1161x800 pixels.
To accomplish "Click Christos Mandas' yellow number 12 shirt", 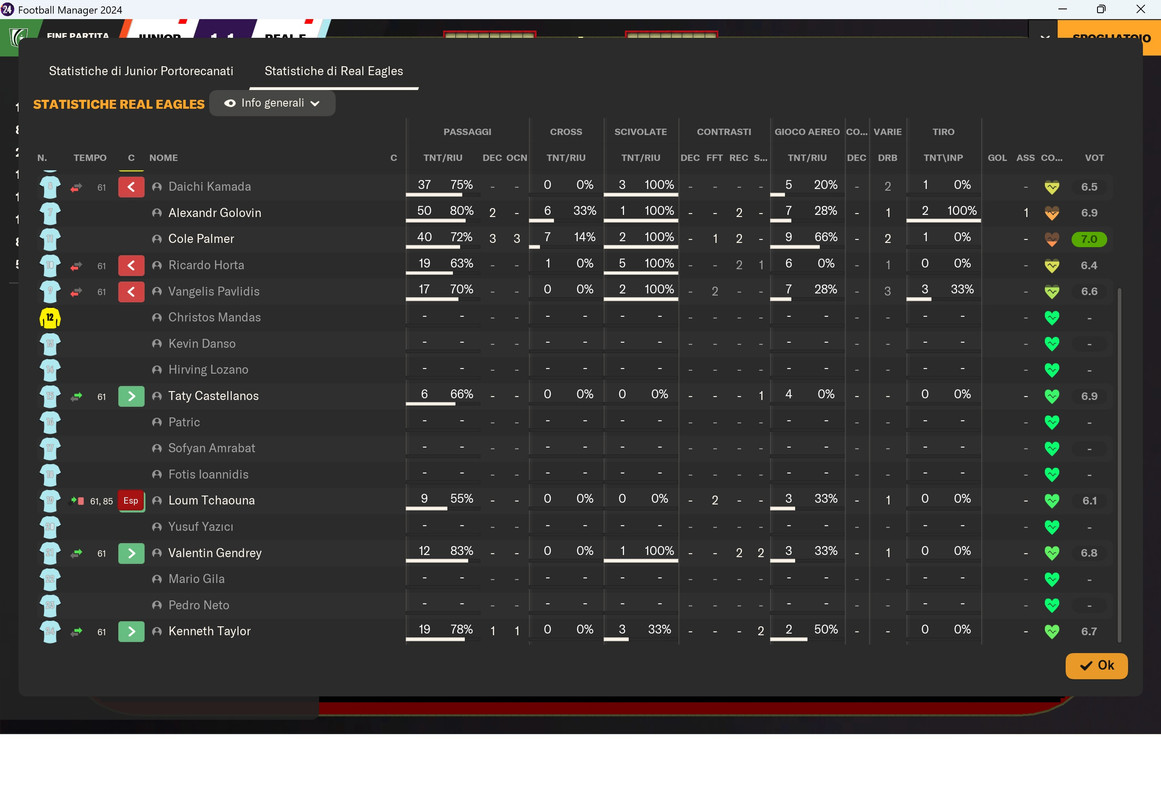I will [50, 318].
